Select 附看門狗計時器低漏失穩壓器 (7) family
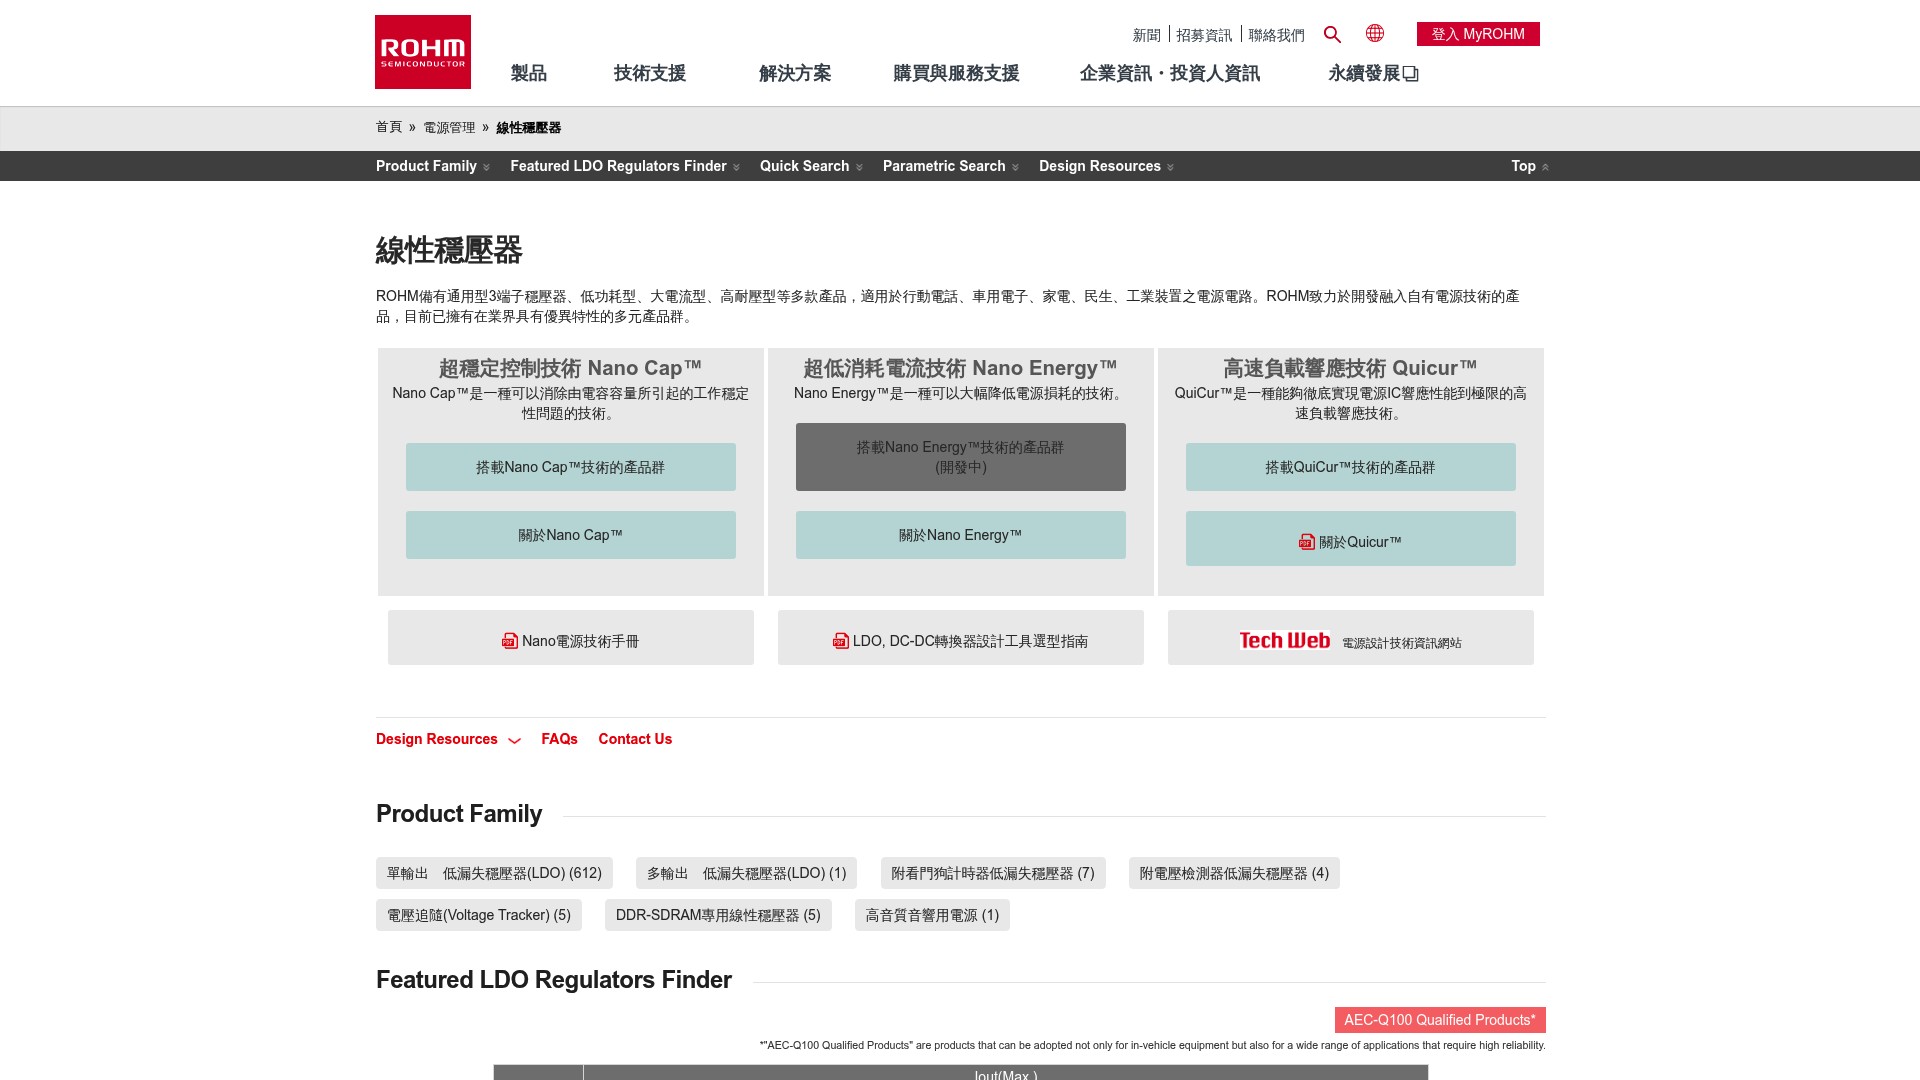Image resolution: width=1920 pixels, height=1080 pixels. click(x=993, y=873)
